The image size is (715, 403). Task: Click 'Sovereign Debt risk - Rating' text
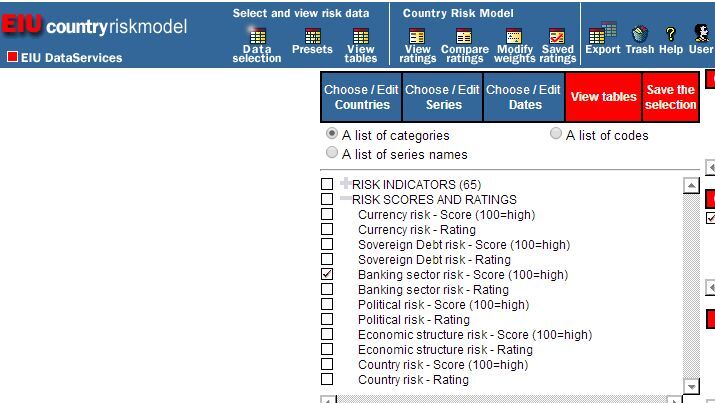tap(434, 260)
